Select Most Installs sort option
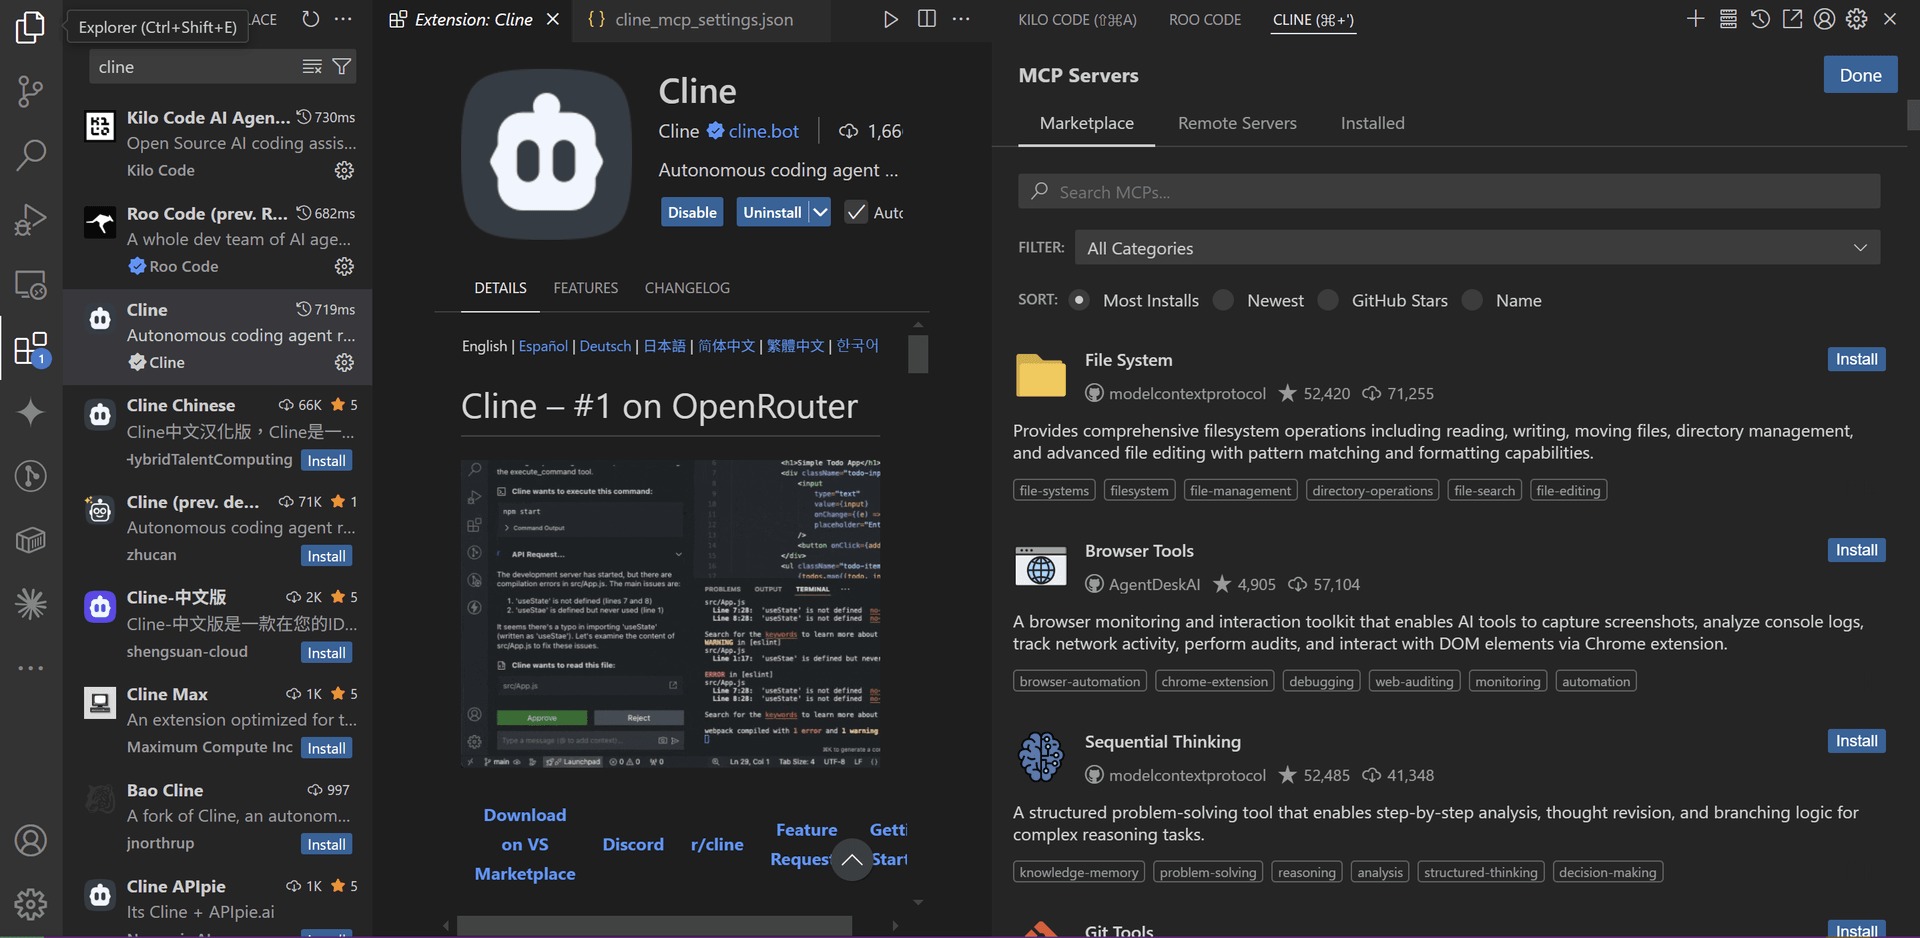1920x938 pixels. pos(1079,300)
